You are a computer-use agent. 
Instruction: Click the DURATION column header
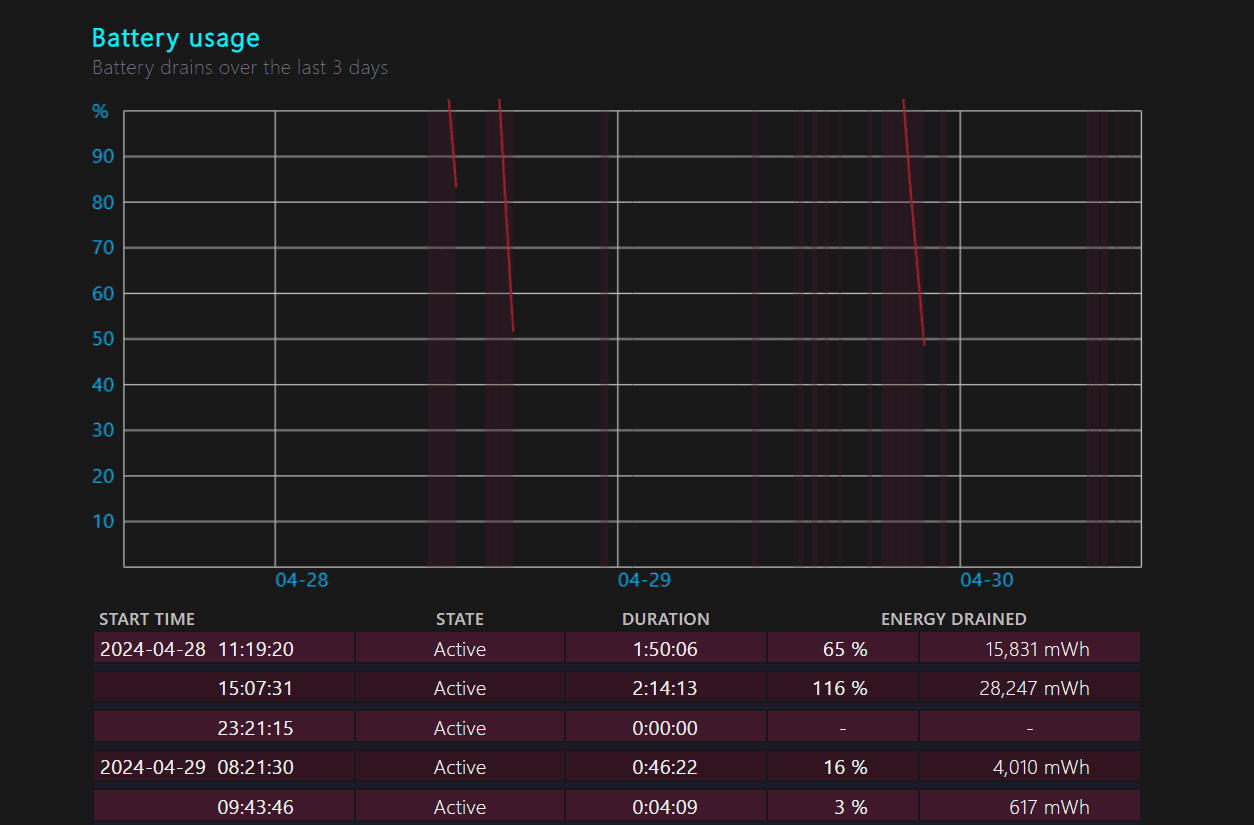(x=665, y=619)
